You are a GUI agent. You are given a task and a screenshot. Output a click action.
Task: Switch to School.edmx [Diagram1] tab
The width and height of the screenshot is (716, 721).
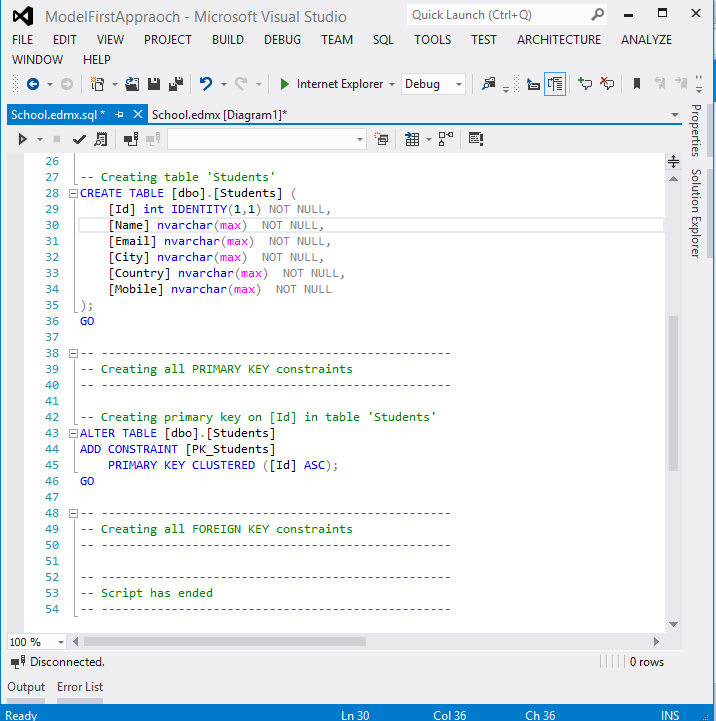pyautogui.click(x=219, y=115)
